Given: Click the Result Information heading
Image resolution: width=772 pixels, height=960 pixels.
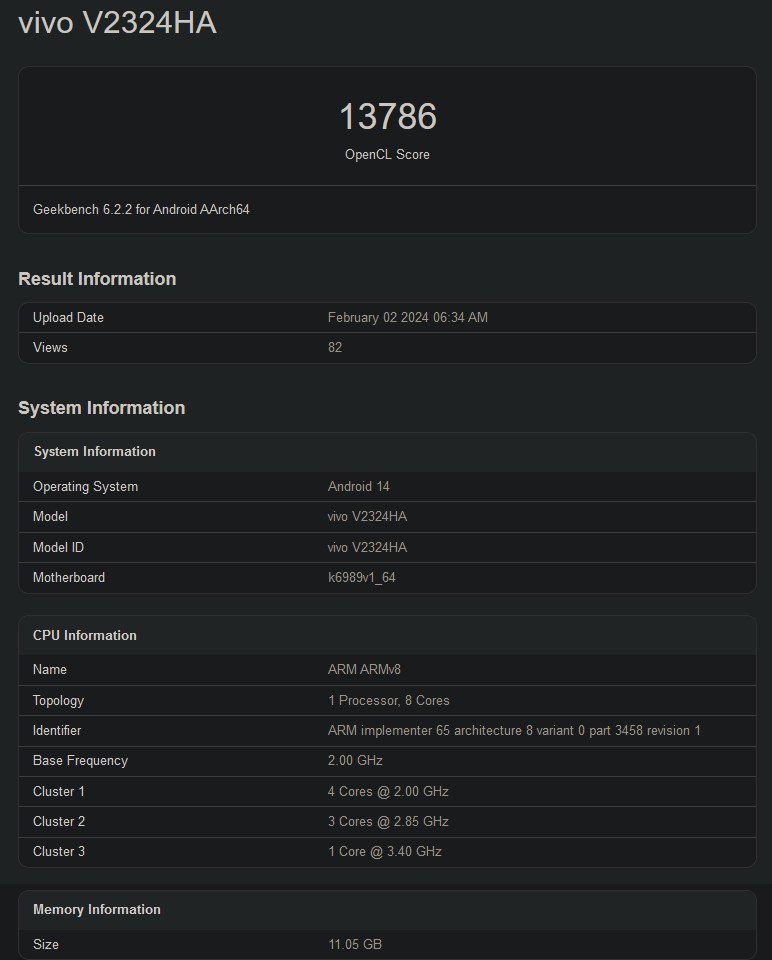Looking at the screenshot, I should click(x=97, y=279).
